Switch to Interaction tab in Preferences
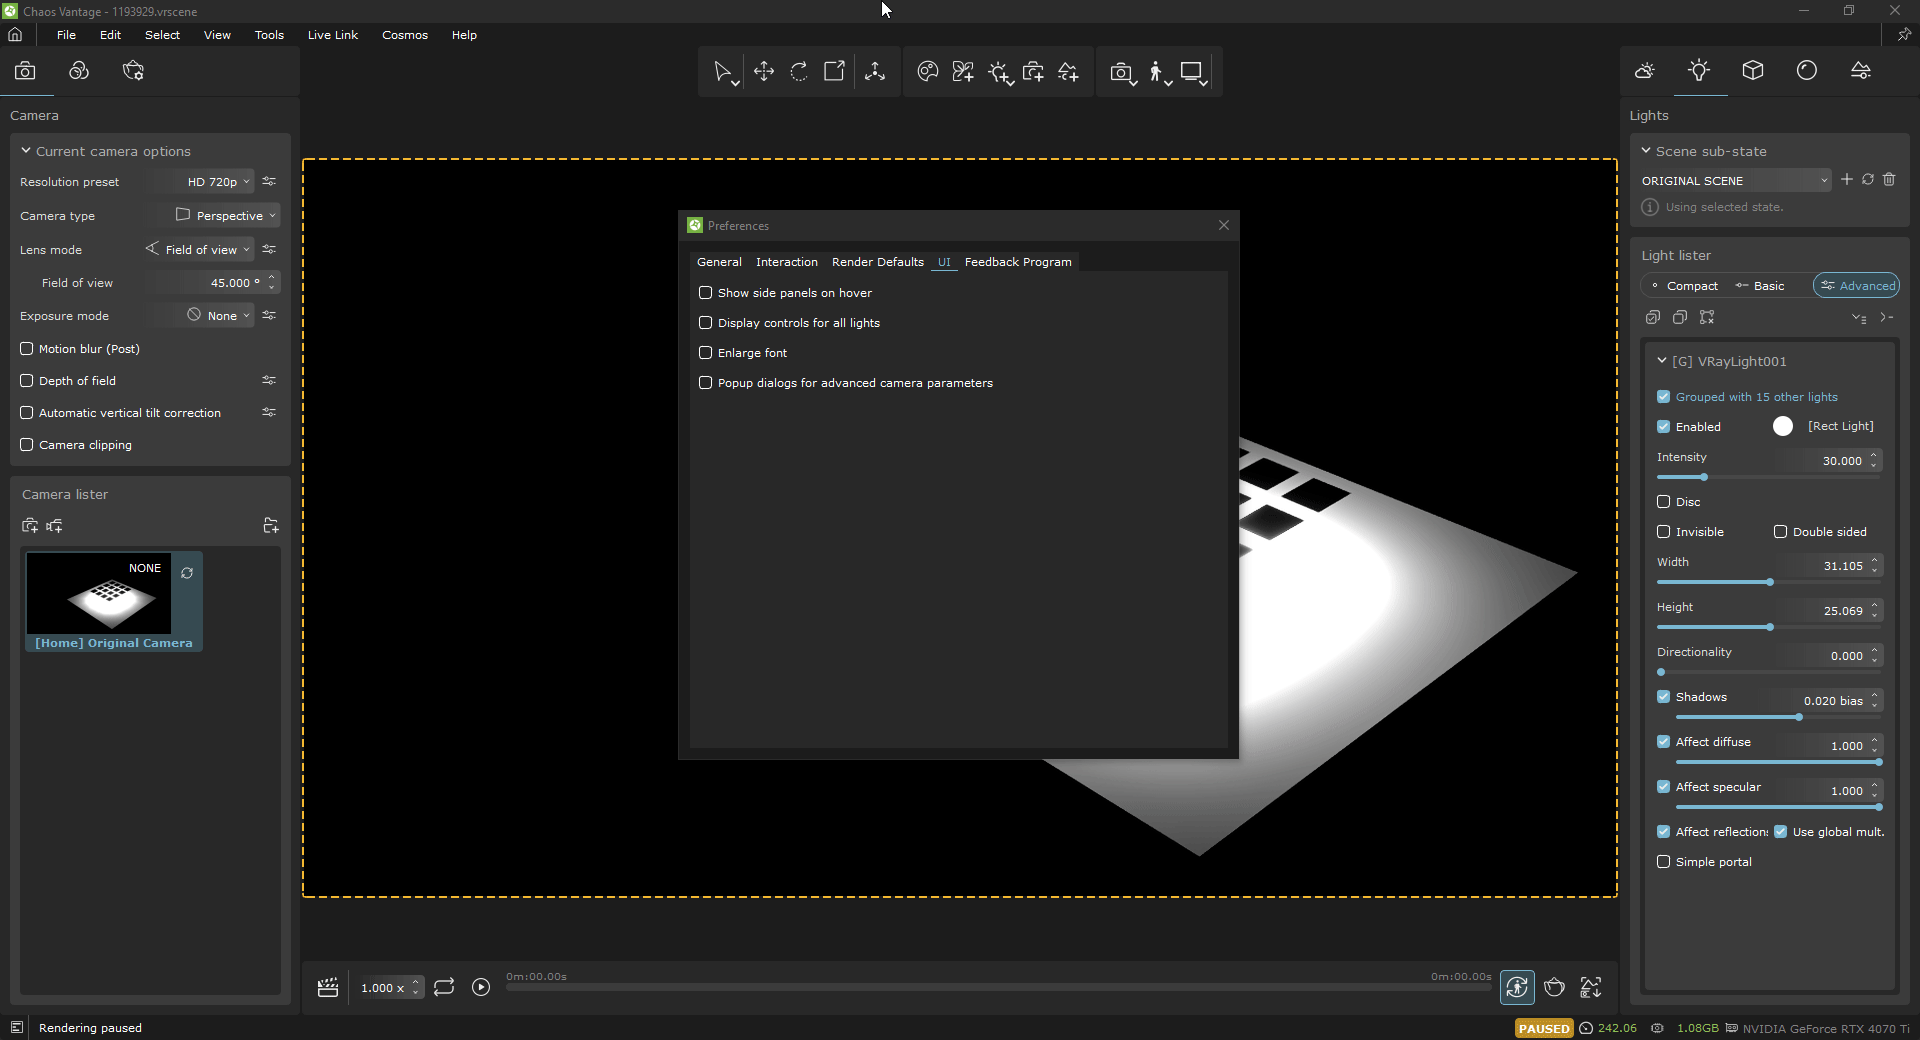The width and height of the screenshot is (1920, 1040). point(787,262)
